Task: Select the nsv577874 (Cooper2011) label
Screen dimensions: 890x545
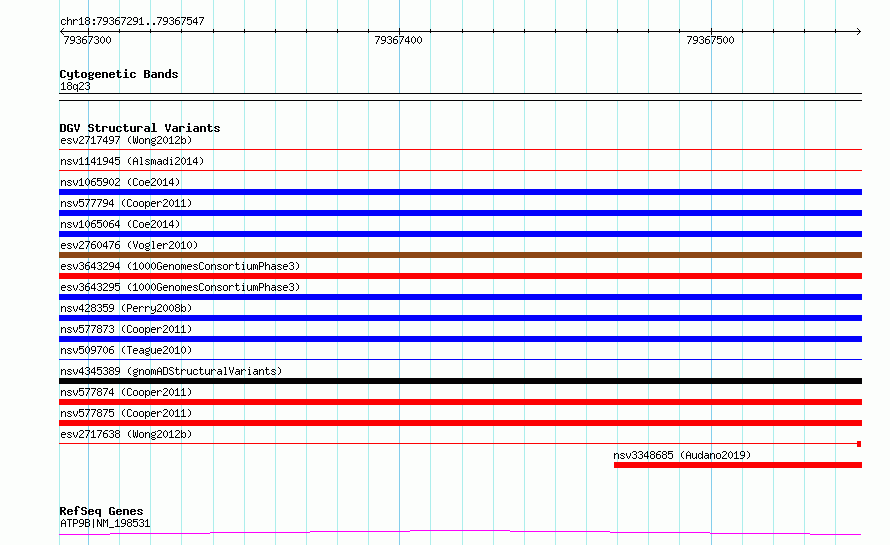Action: point(126,392)
